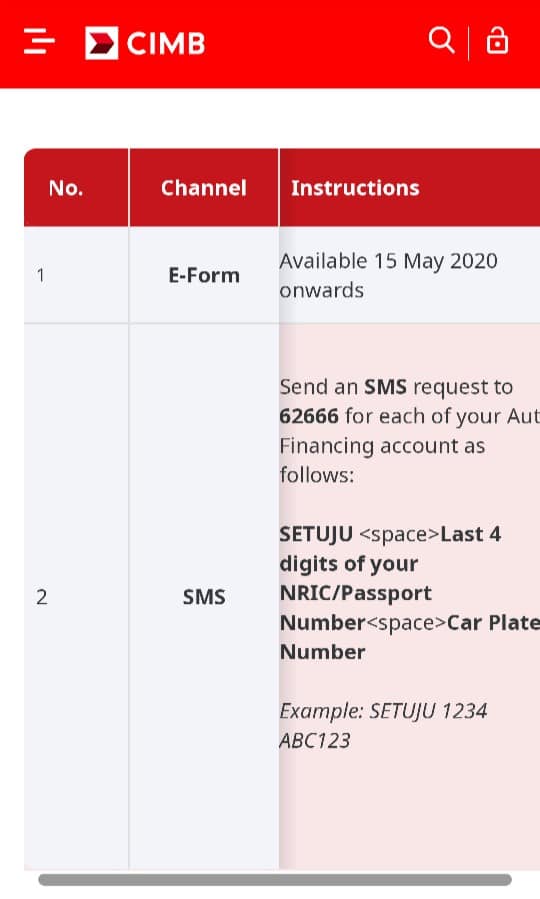540x899 pixels.
Task: Click 'Available 15 May 2020 onwards' text
Action: [x=388, y=275]
